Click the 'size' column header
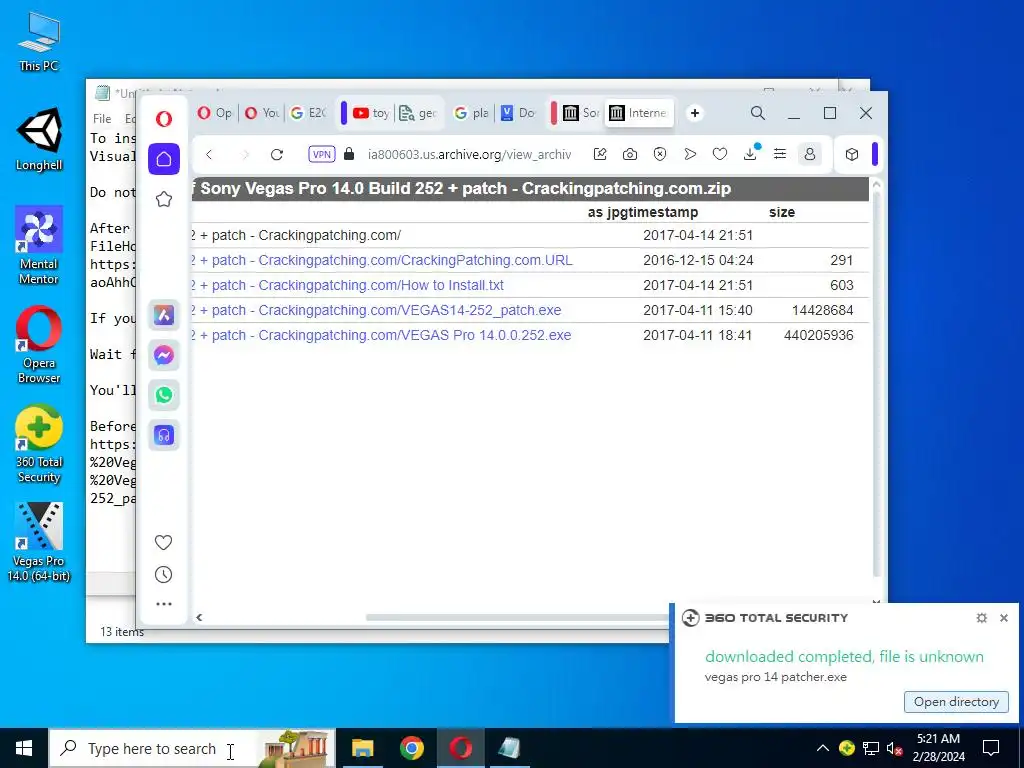 pyautogui.click(x=782, y=212)
